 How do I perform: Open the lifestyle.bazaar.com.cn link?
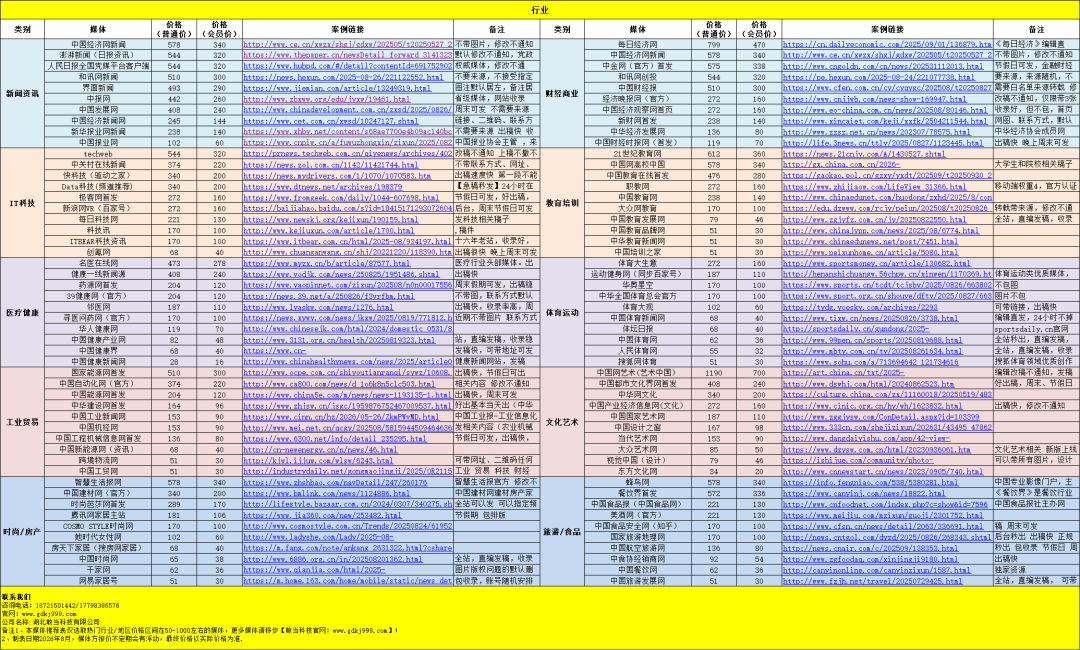point(347,504)
